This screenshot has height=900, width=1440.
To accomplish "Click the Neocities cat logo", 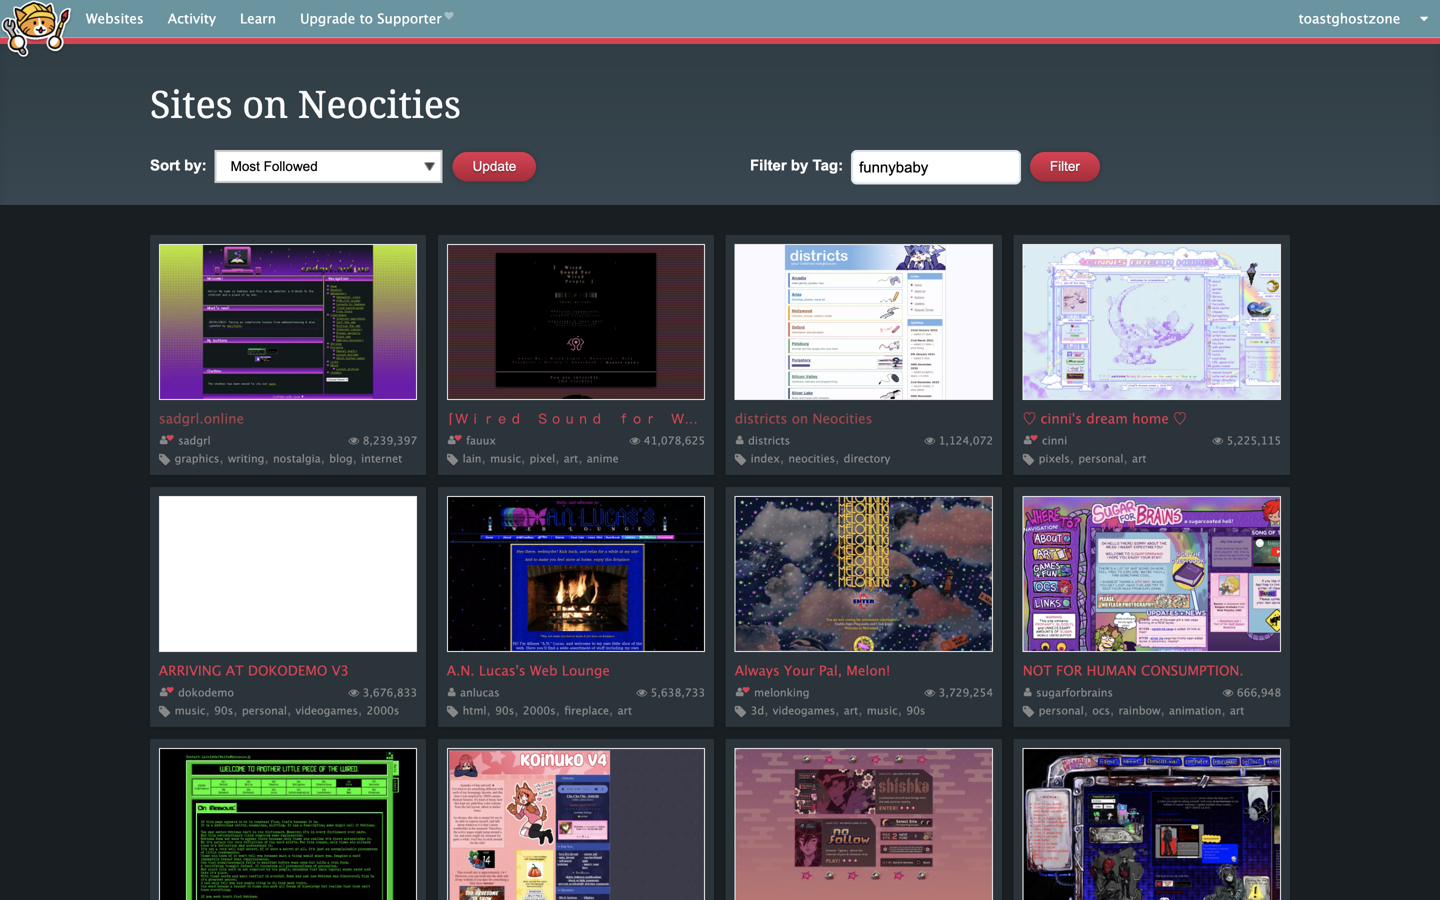I will pos(36,28).
